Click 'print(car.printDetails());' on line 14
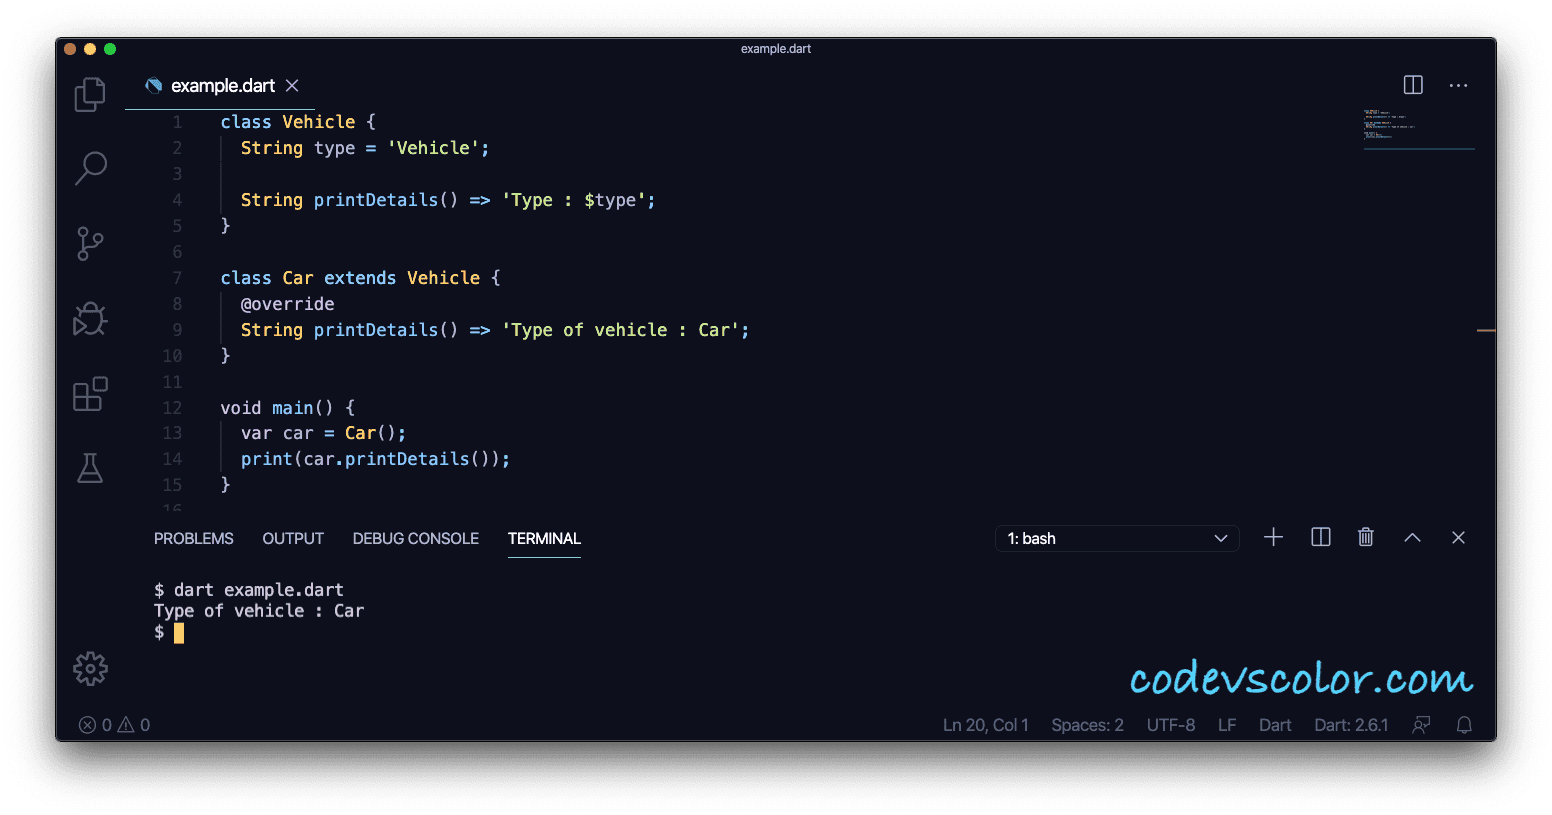The height and width of the screenshot is (815, 1552). 376,459
